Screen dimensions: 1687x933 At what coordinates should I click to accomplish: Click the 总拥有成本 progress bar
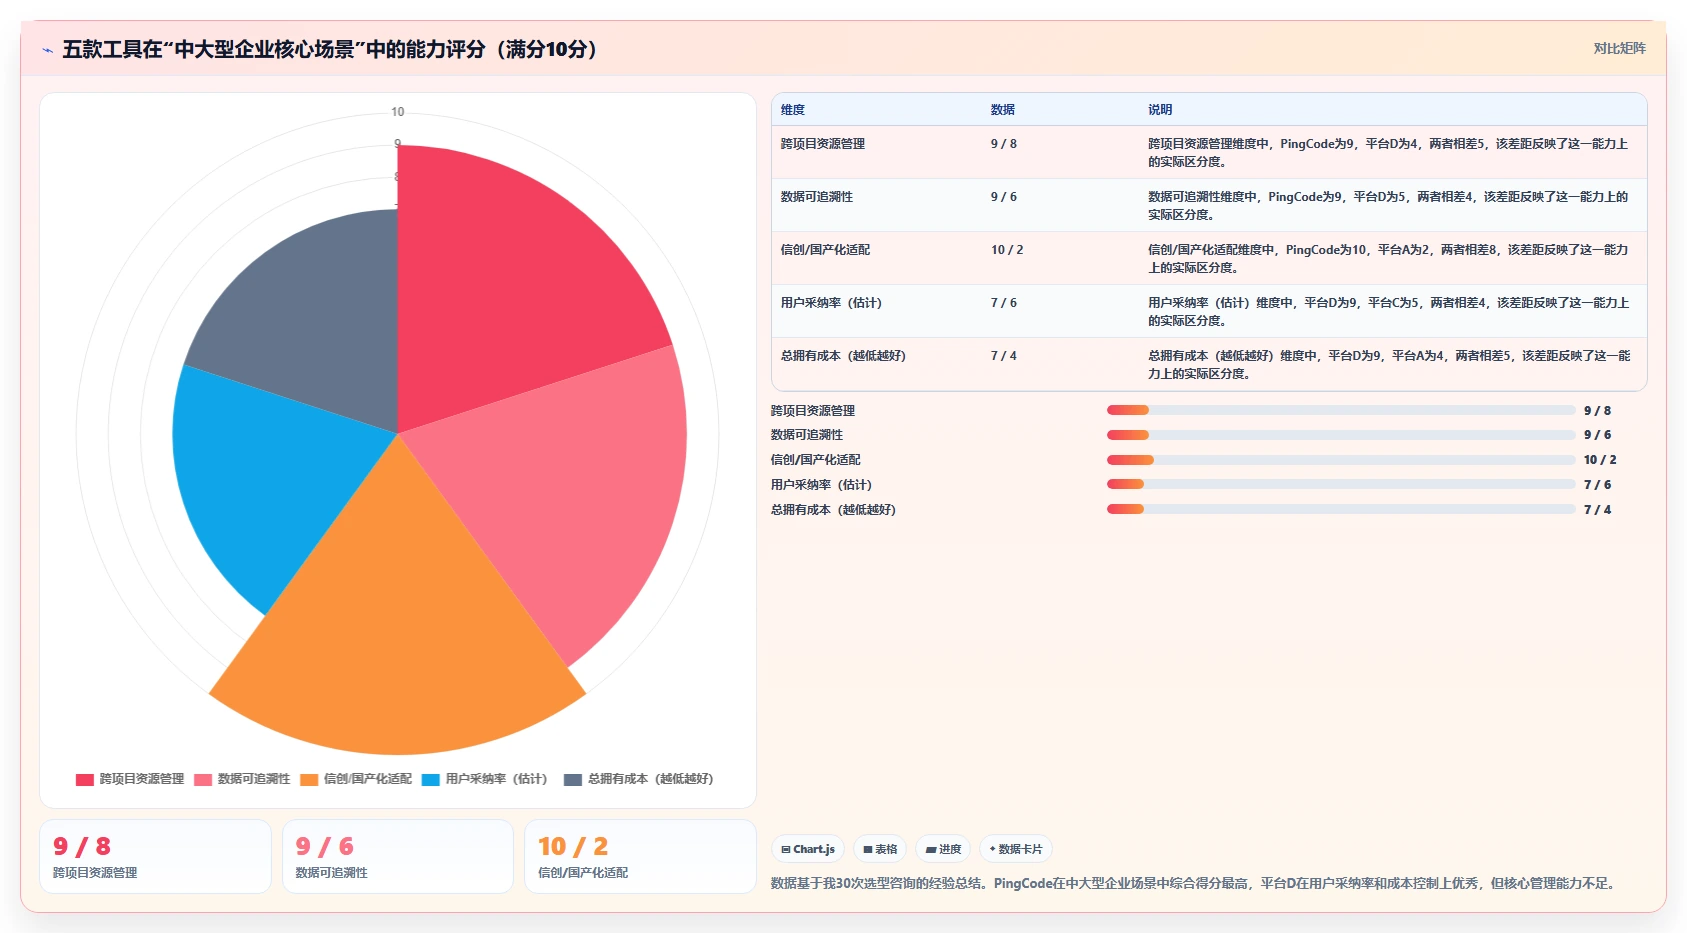1341,509
